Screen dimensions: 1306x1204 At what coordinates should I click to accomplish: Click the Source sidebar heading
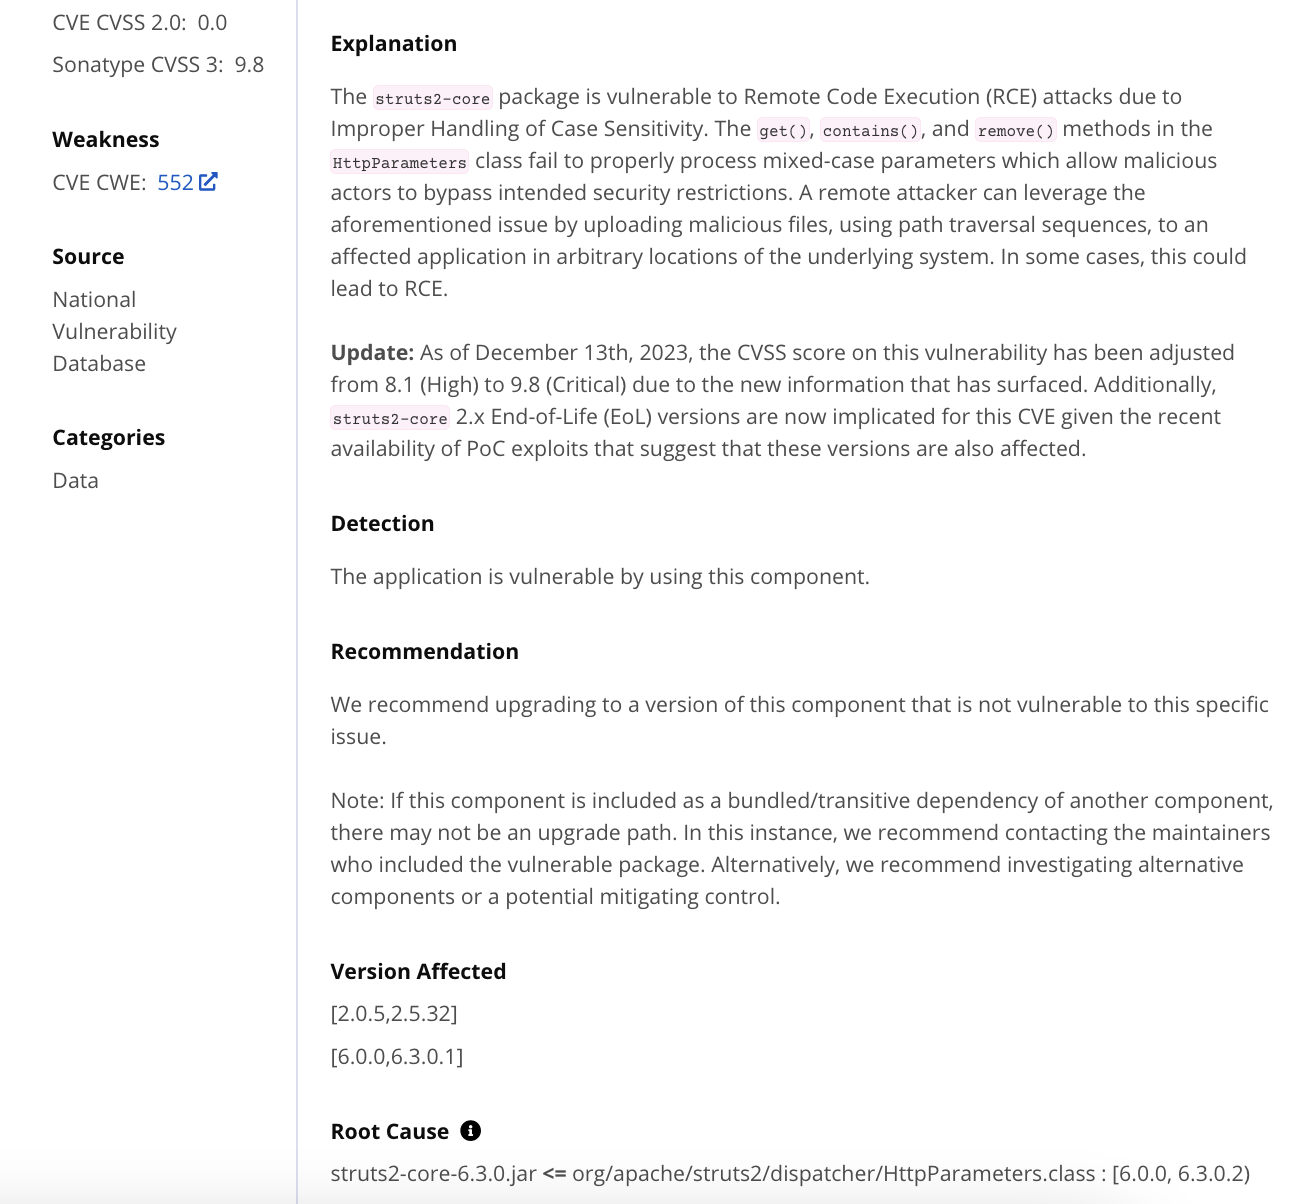pos(88,257)
